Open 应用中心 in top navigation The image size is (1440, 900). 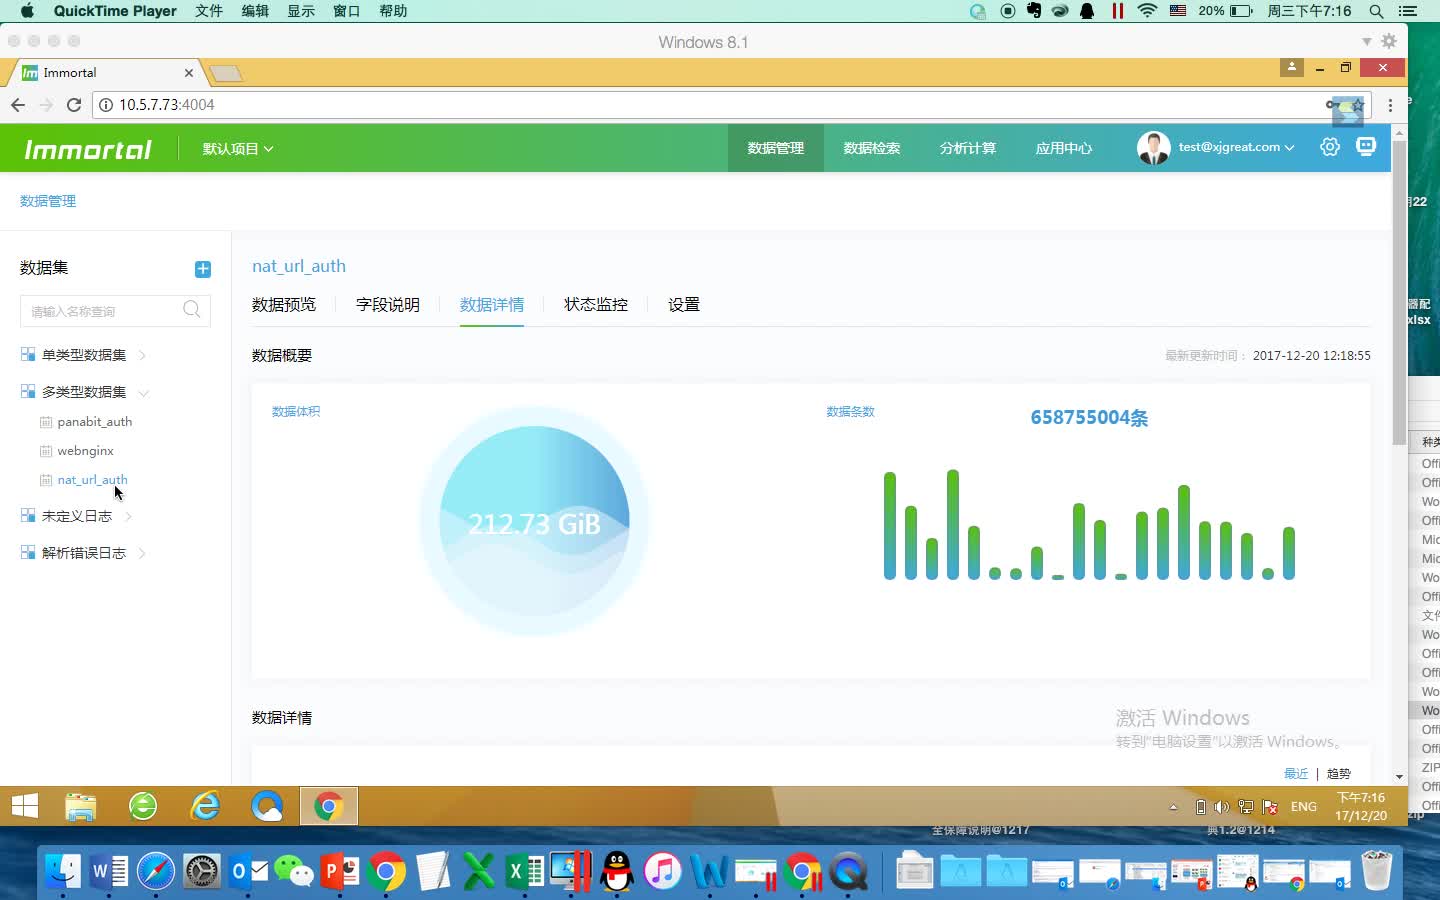pyautogui.click(x=1064, y=148)
